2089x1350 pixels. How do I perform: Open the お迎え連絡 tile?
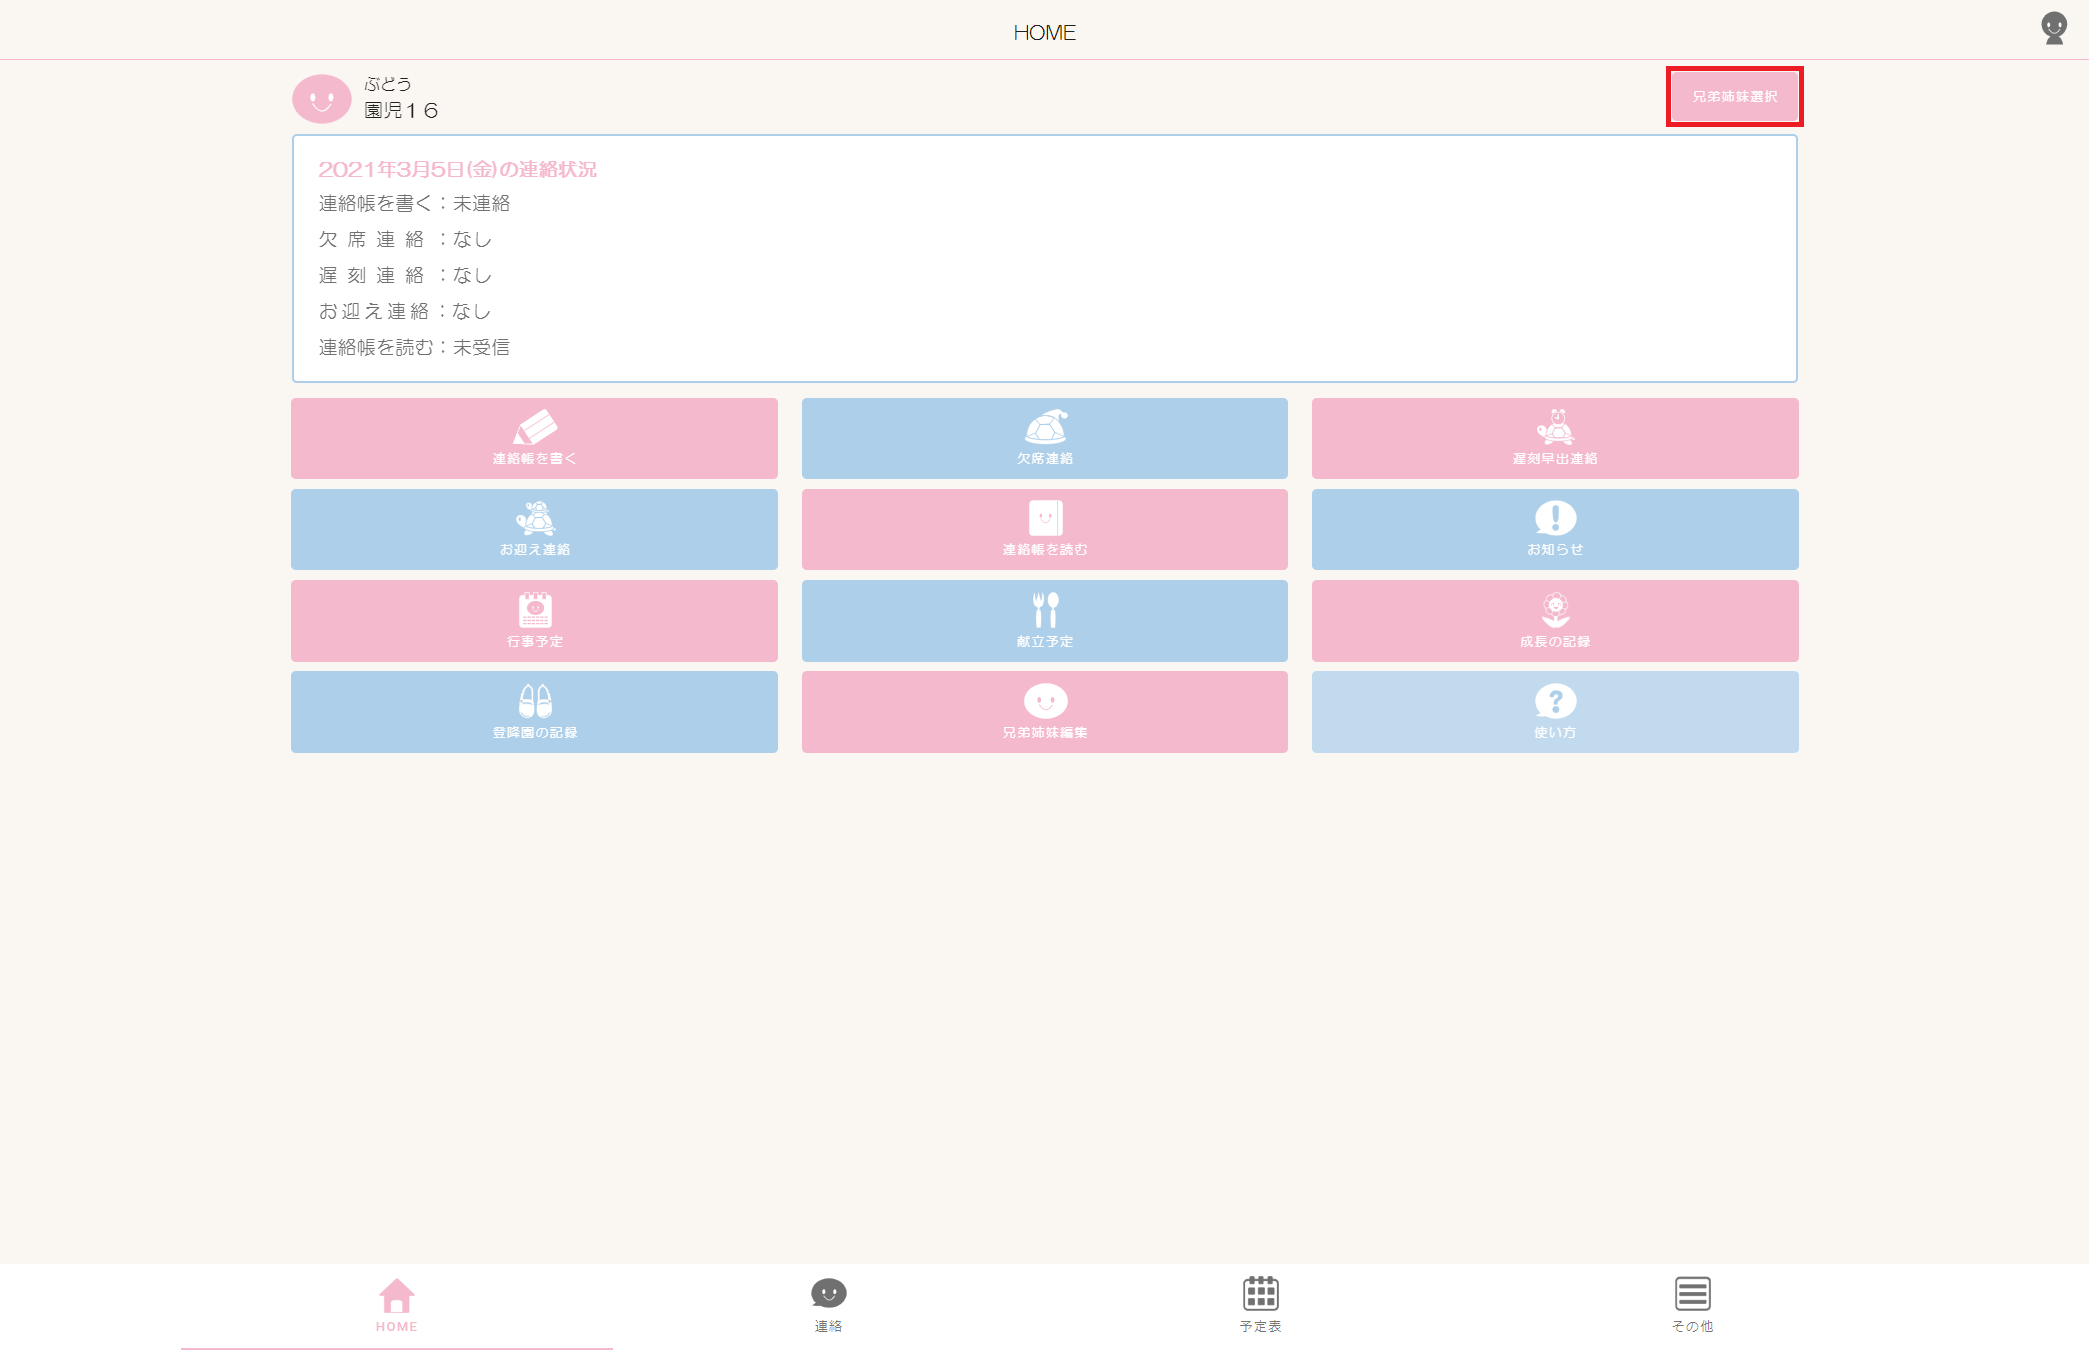coord(534,529)
